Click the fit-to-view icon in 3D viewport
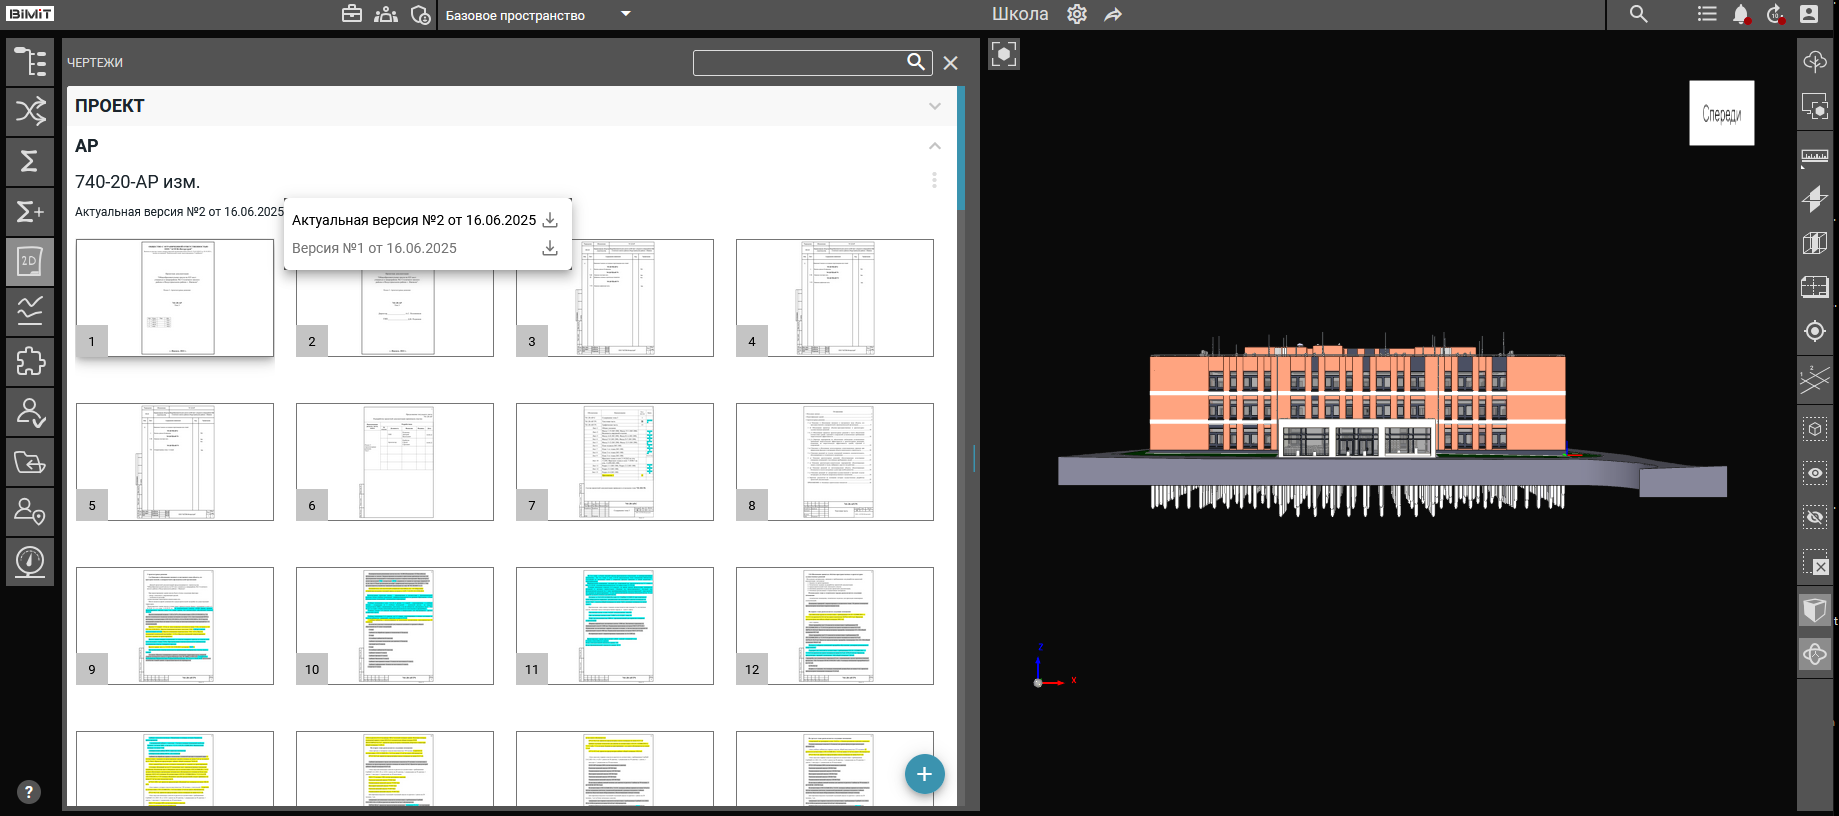 click(1004, 54)
